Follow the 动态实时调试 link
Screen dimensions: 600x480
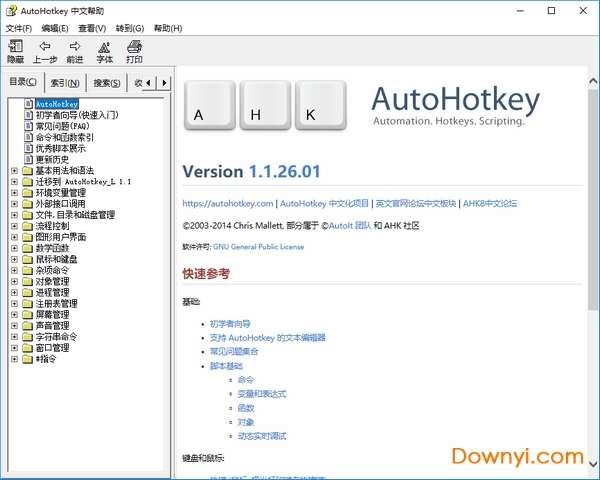(x=262, y=436)
